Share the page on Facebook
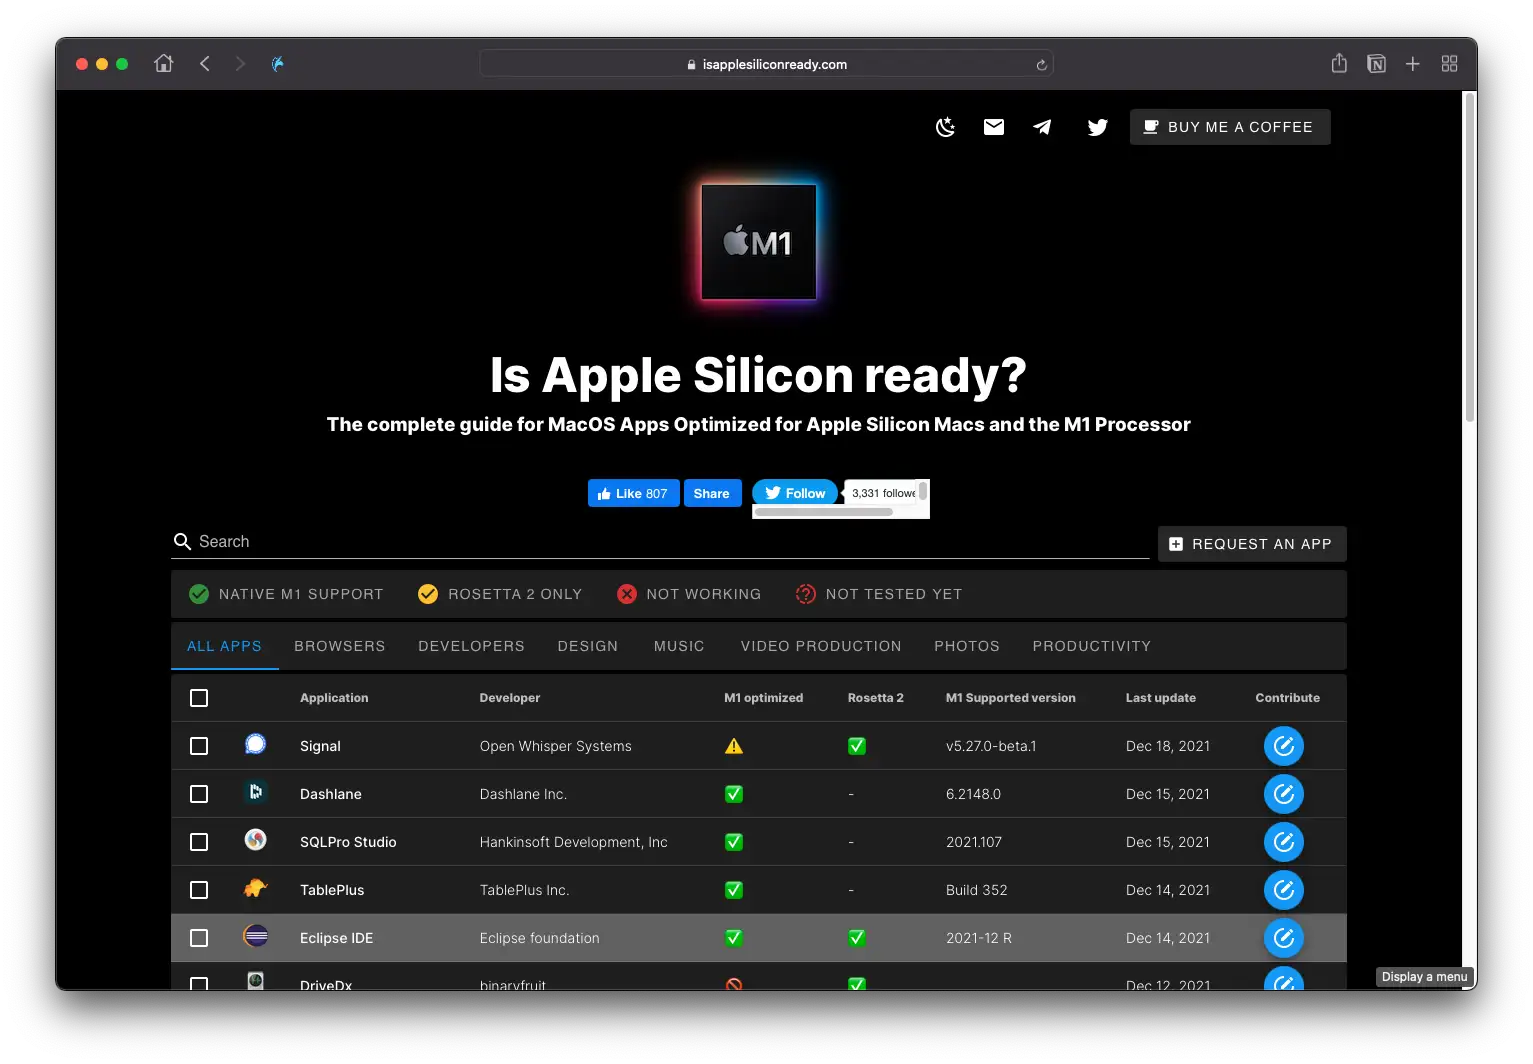1533x1064 pixels. (712, 493)
